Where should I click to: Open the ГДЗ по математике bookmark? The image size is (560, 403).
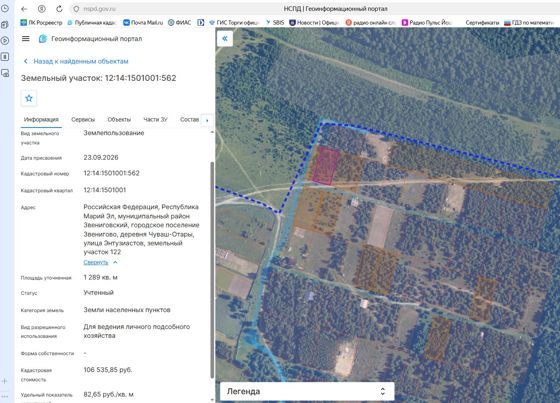click(x=529, y=23)
